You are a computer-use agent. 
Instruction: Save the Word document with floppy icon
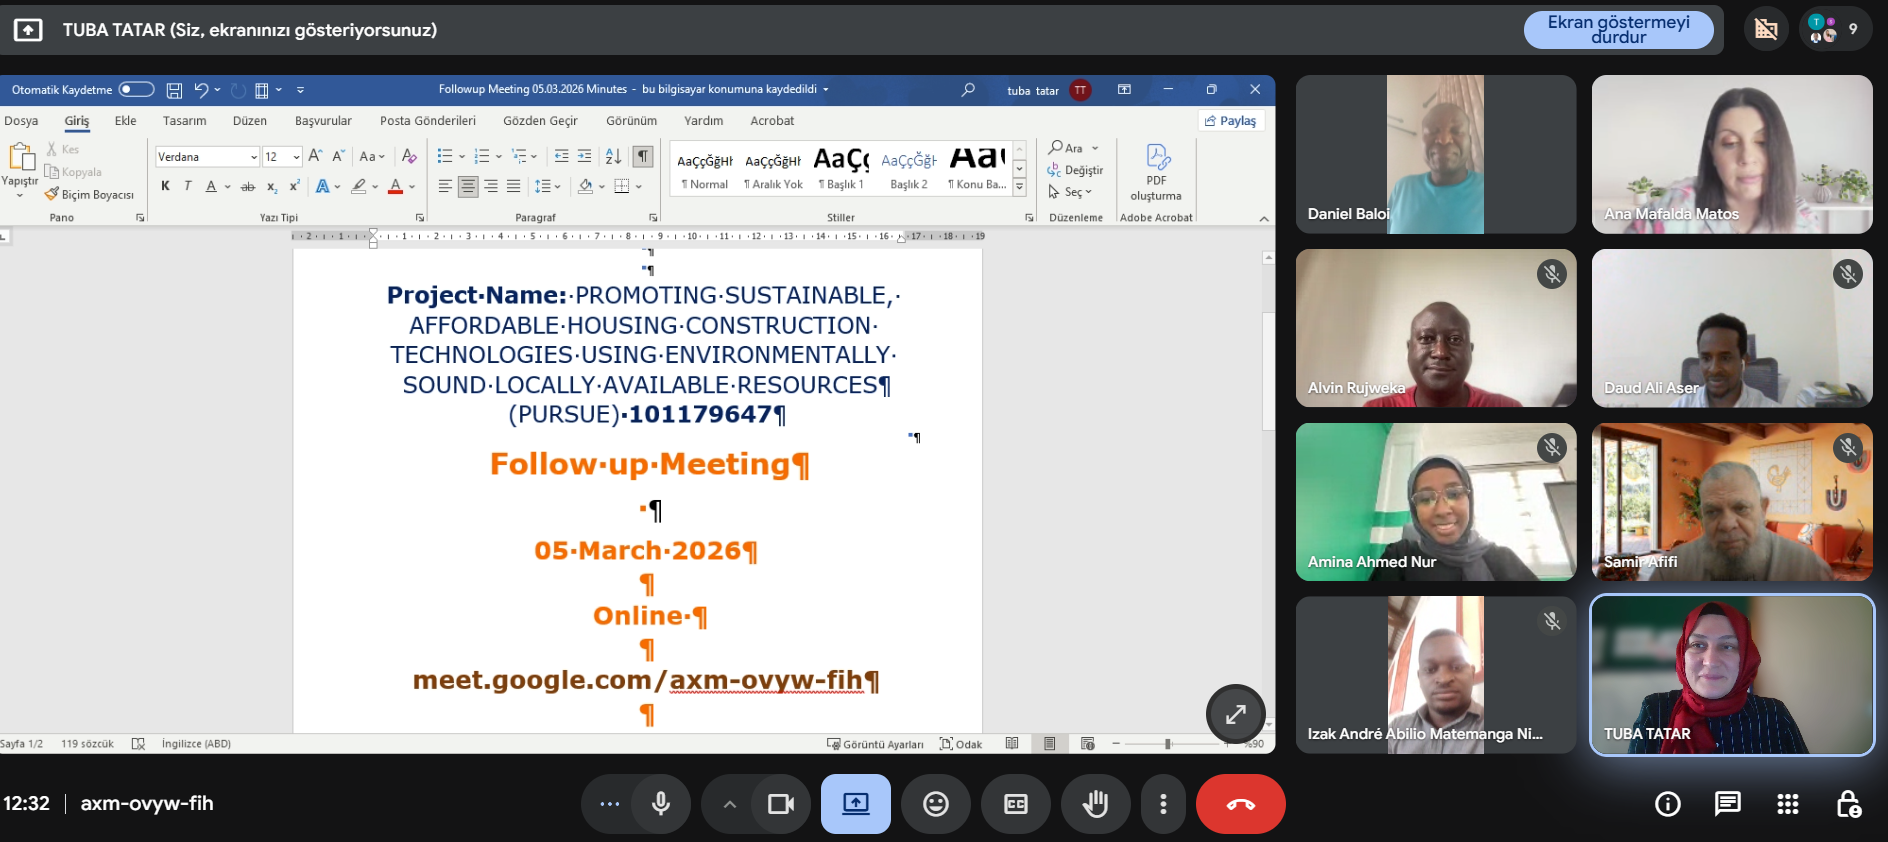tap(174, 90)
